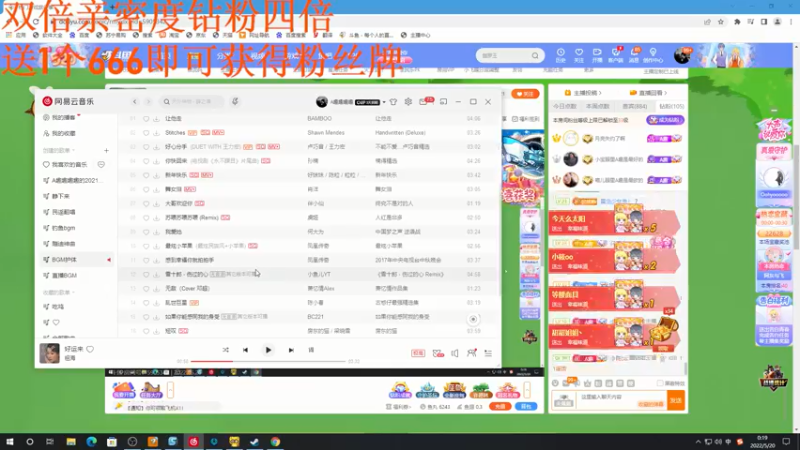Open the 创作中心 icon
The height and width of the screenshot is (450, 800).
[x=653, y=55]
